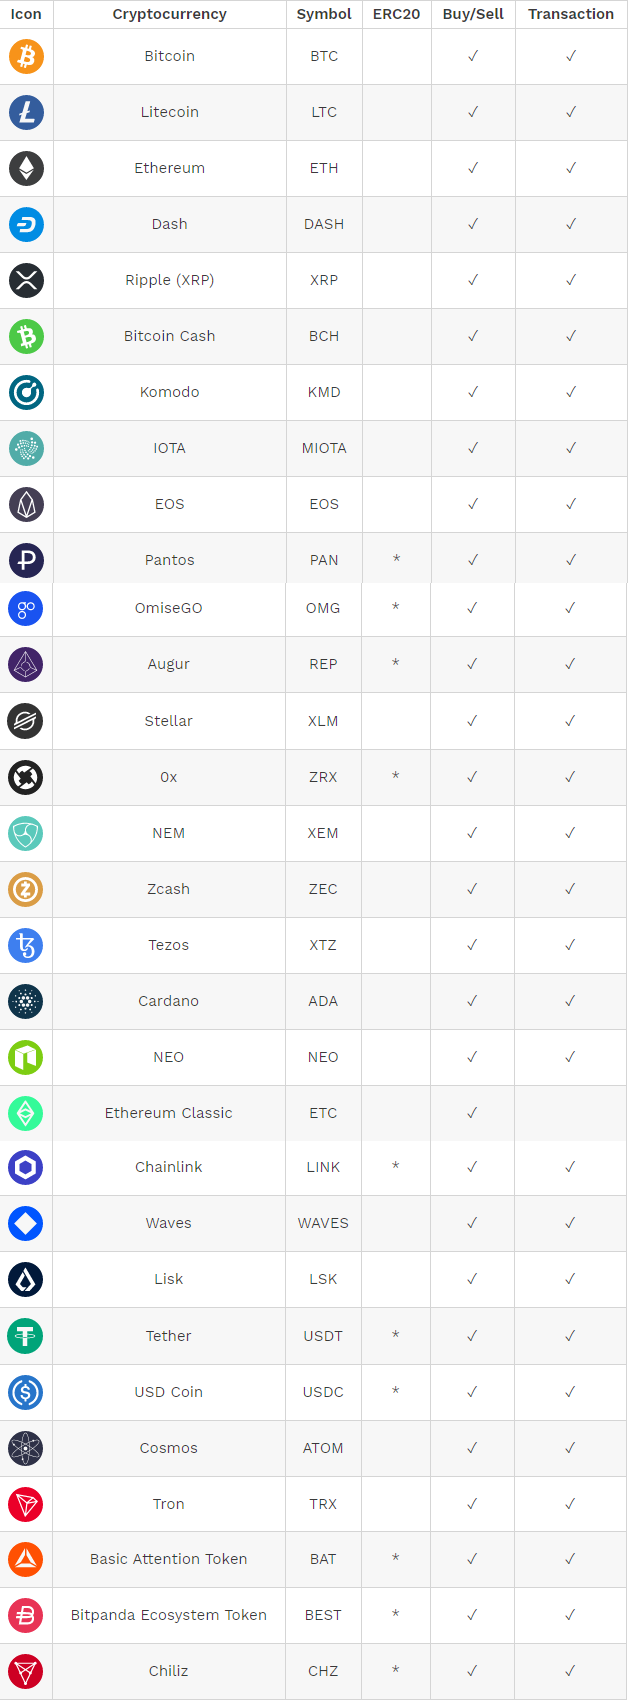The image size is (630, 1708).
Task: Select the Komodo coin icon
Action: point(27,392)
